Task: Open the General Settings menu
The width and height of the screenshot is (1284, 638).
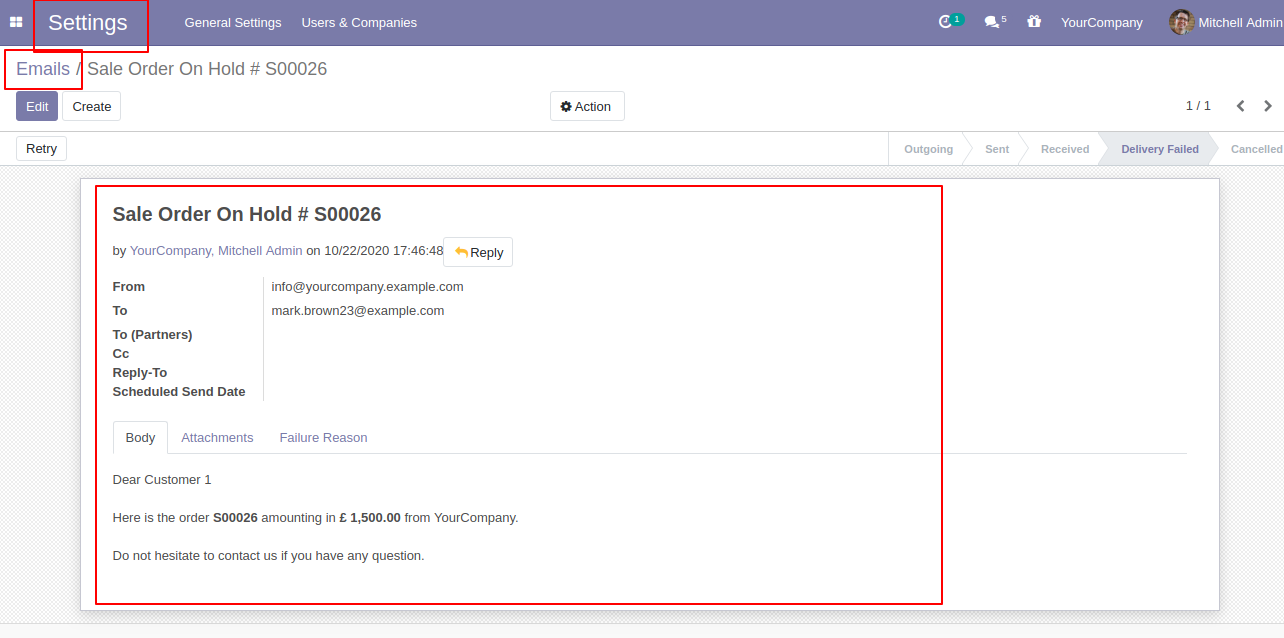Action: coord(233,22)
